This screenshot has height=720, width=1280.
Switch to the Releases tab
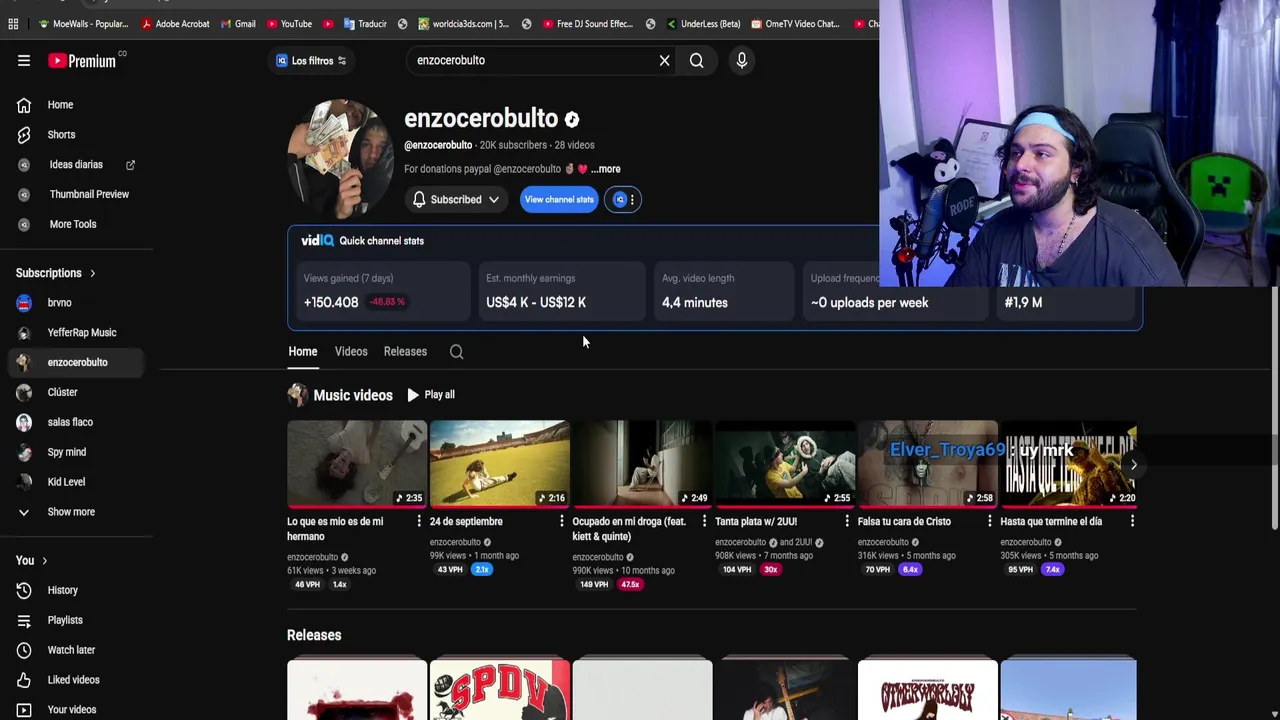coord(405,351)
